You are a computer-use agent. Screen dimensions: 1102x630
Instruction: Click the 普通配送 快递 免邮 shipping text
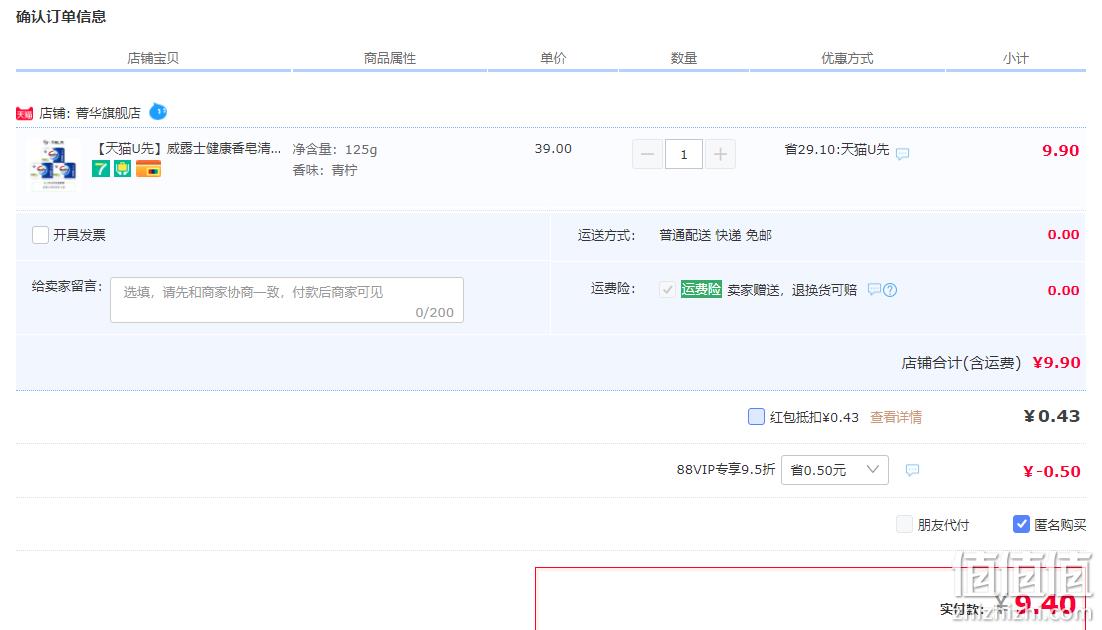(x=715, y=235)
